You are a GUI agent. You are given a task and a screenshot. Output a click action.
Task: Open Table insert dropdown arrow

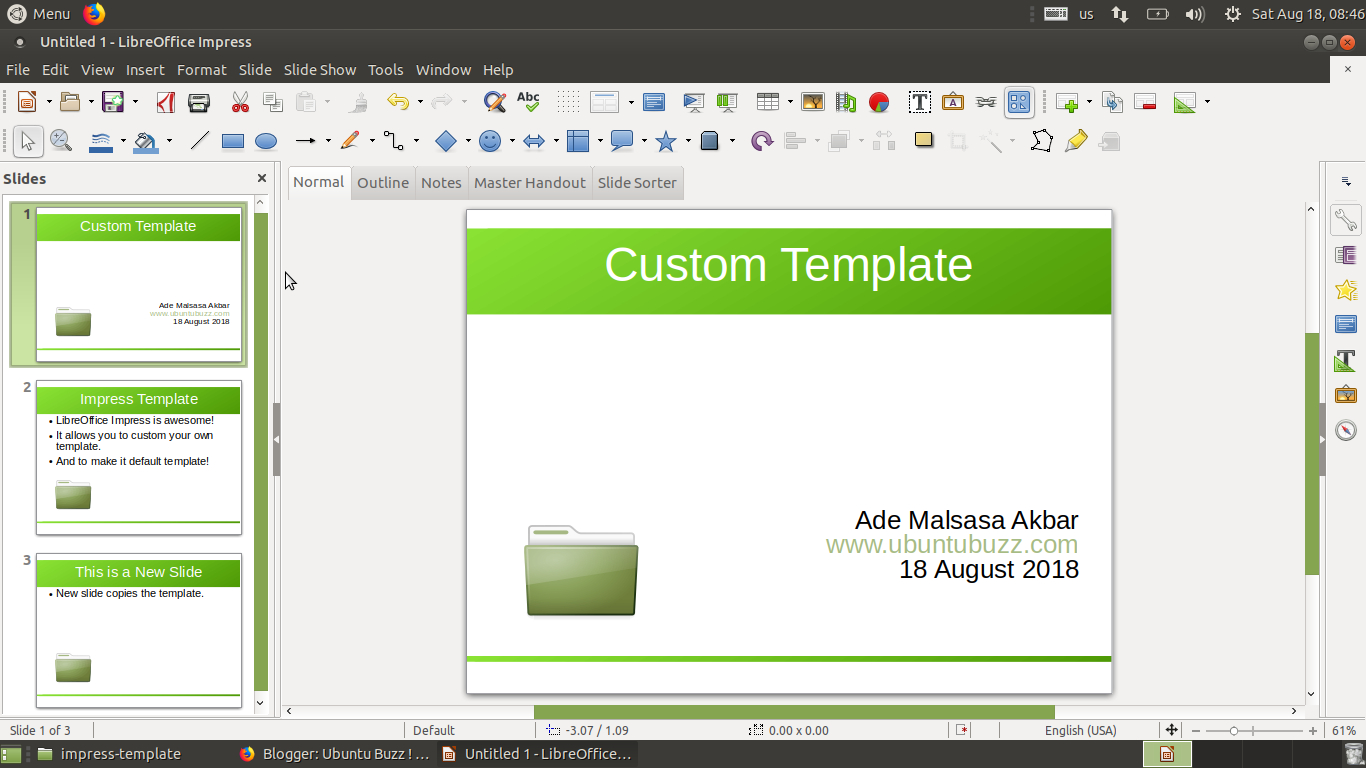click(790, 102)
